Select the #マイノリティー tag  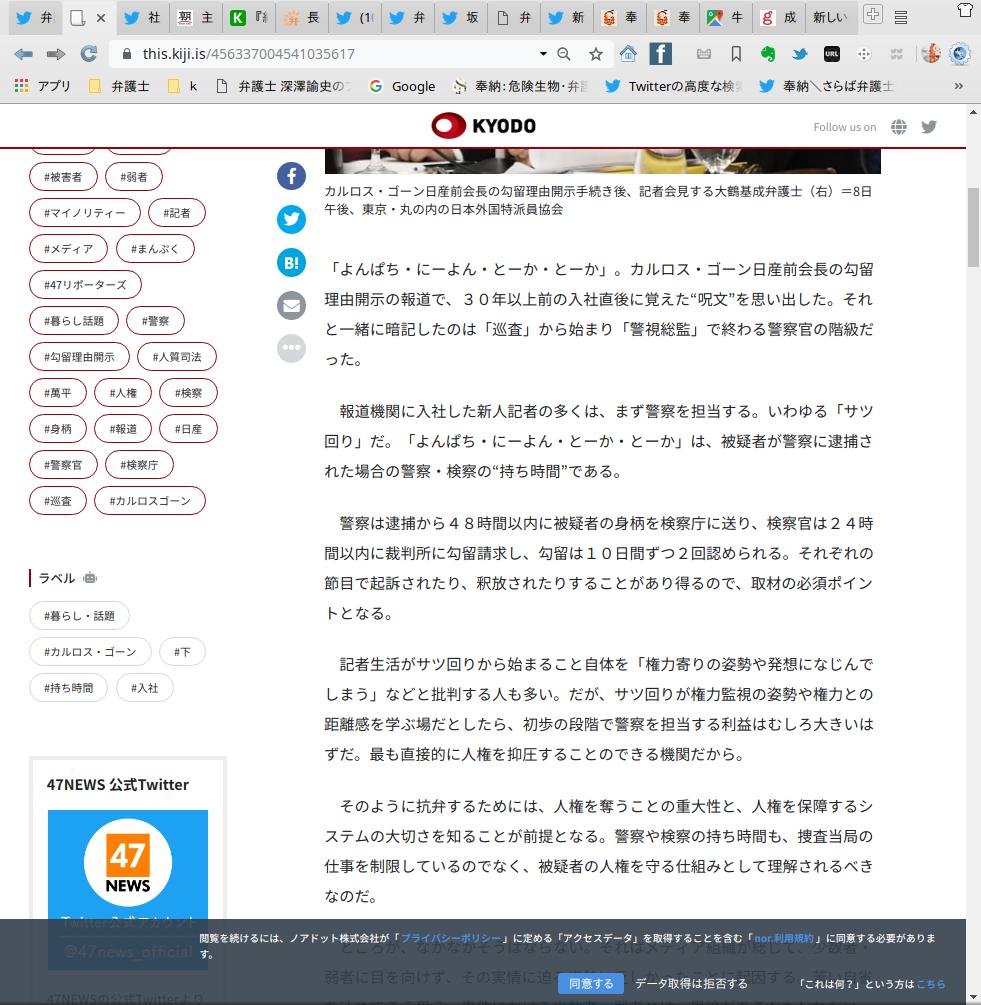[85, 213]
